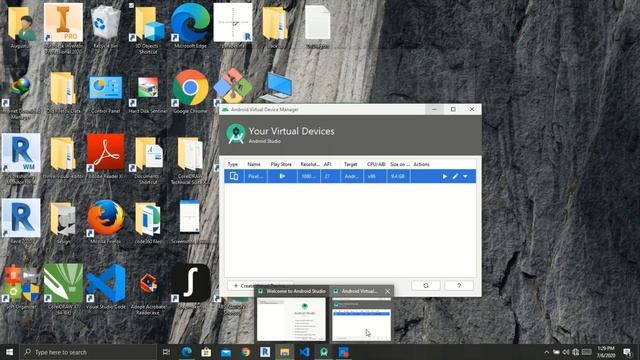Select Hard Disk Sentinel desktop shortcut
Image resolution: width=640 pixels, height=360 pixels.
(x=148, y=94)
